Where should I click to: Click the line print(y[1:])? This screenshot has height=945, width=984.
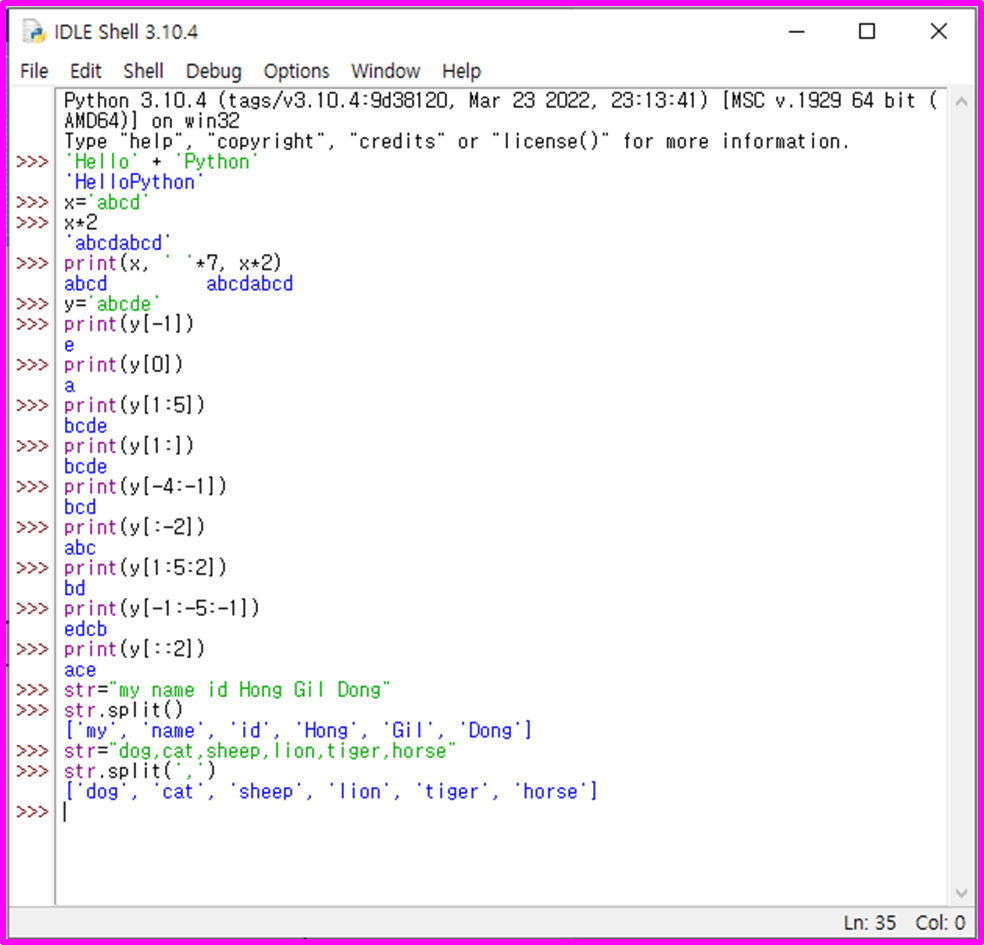pyautogui.click(x=129, y=446)
